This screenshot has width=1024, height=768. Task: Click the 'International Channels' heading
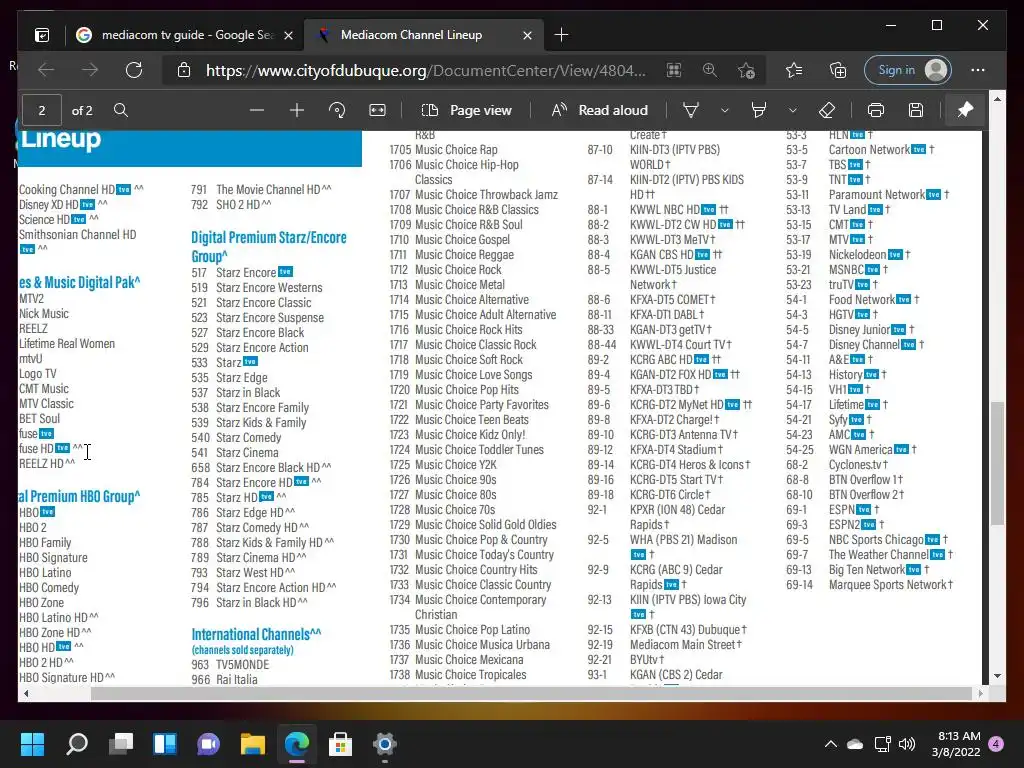pyautogui.click(x=256, y=634)
